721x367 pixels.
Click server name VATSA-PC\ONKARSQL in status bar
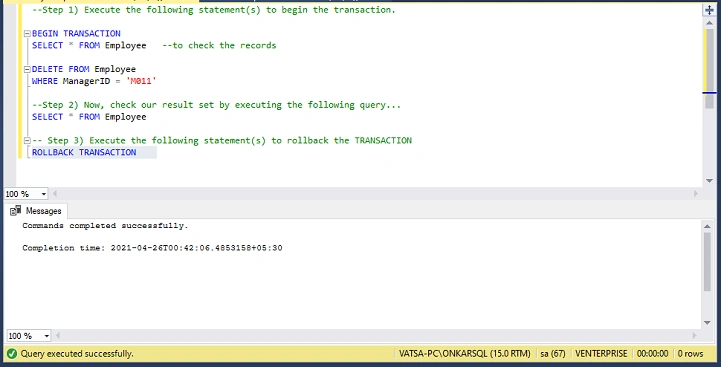coord(464,354)
